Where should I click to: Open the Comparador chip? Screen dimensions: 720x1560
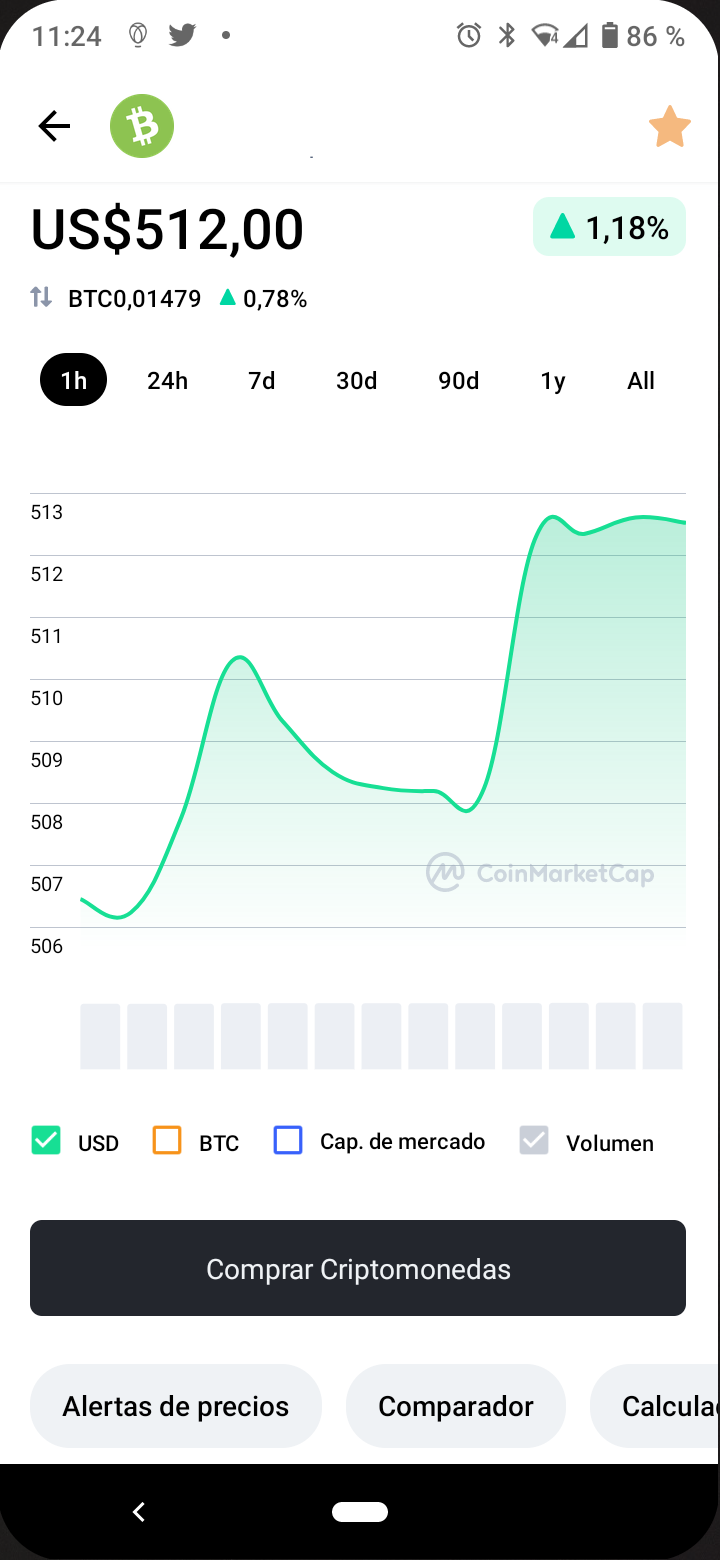click(x=456, y=1406)
